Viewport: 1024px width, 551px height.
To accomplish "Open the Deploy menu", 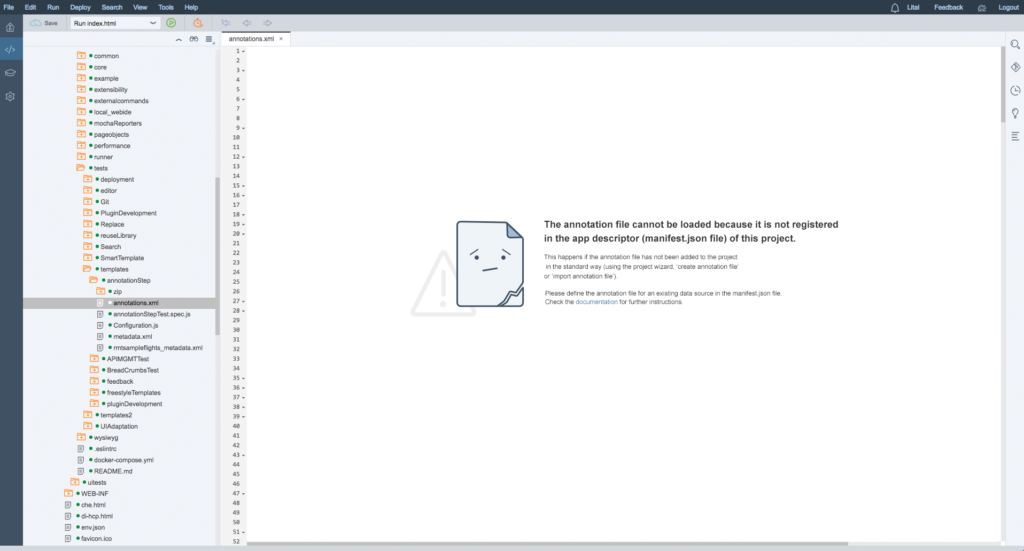I will pos(80,7).
